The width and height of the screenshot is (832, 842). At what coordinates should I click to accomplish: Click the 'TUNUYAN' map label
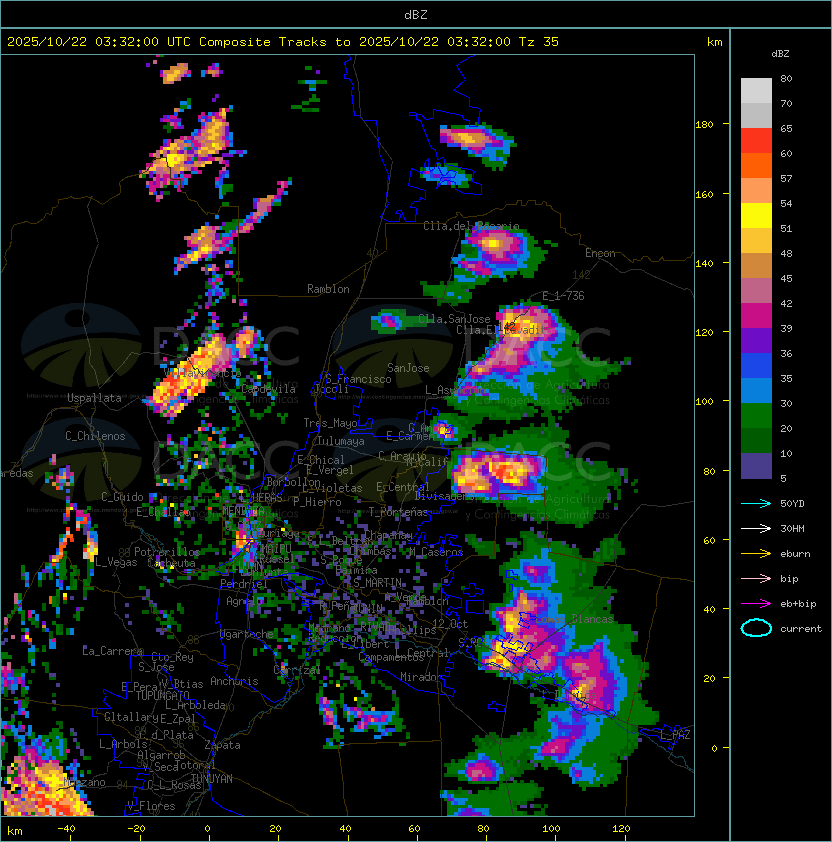click(212, 779)
